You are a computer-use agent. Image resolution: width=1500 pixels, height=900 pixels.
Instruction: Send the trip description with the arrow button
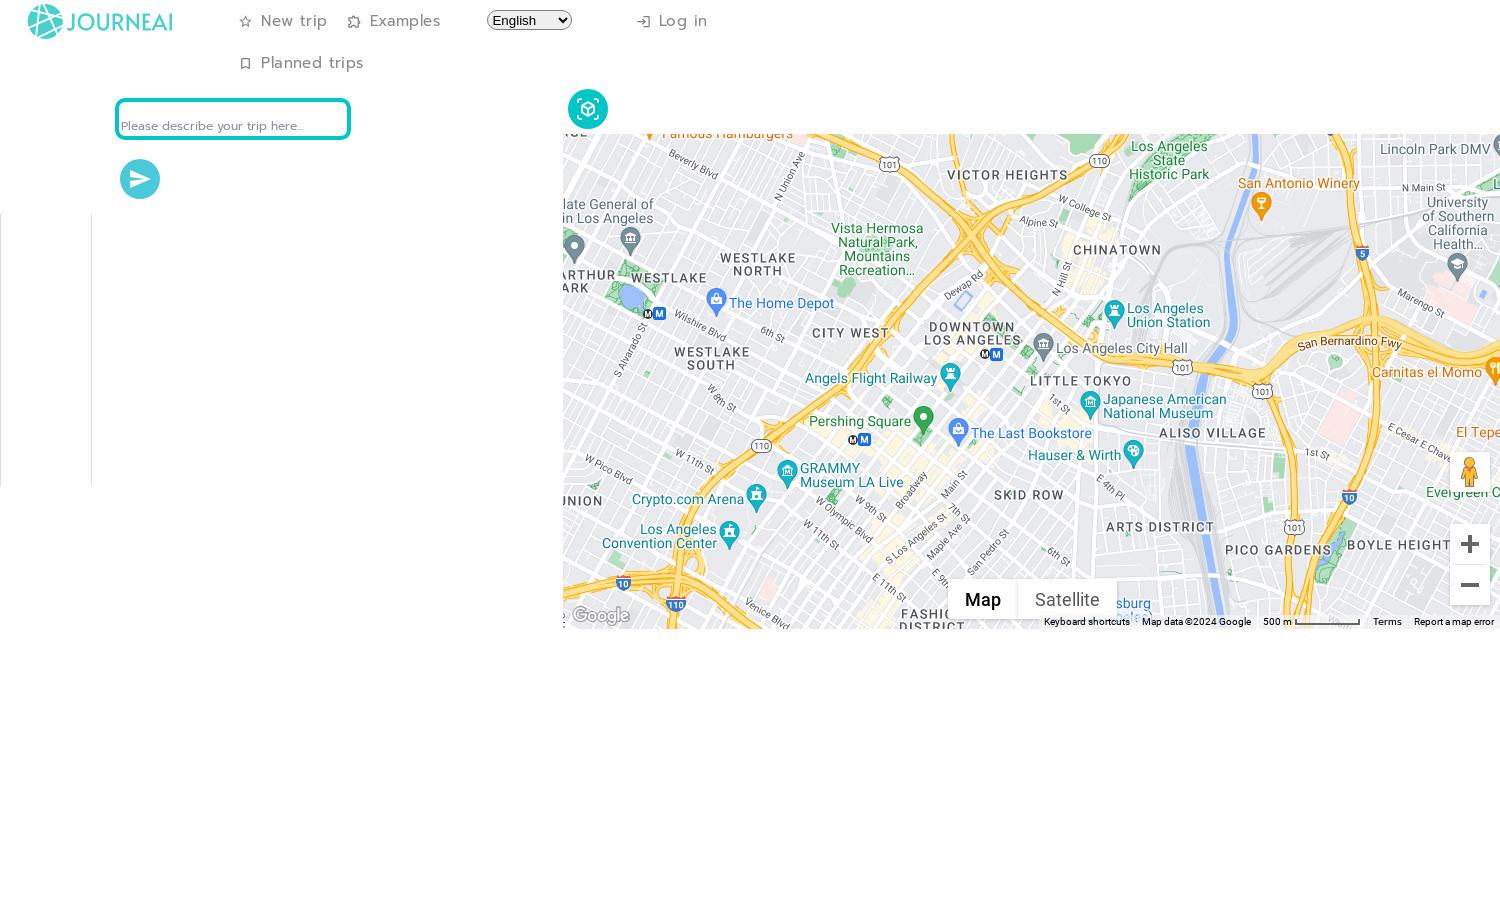(140, 179)
